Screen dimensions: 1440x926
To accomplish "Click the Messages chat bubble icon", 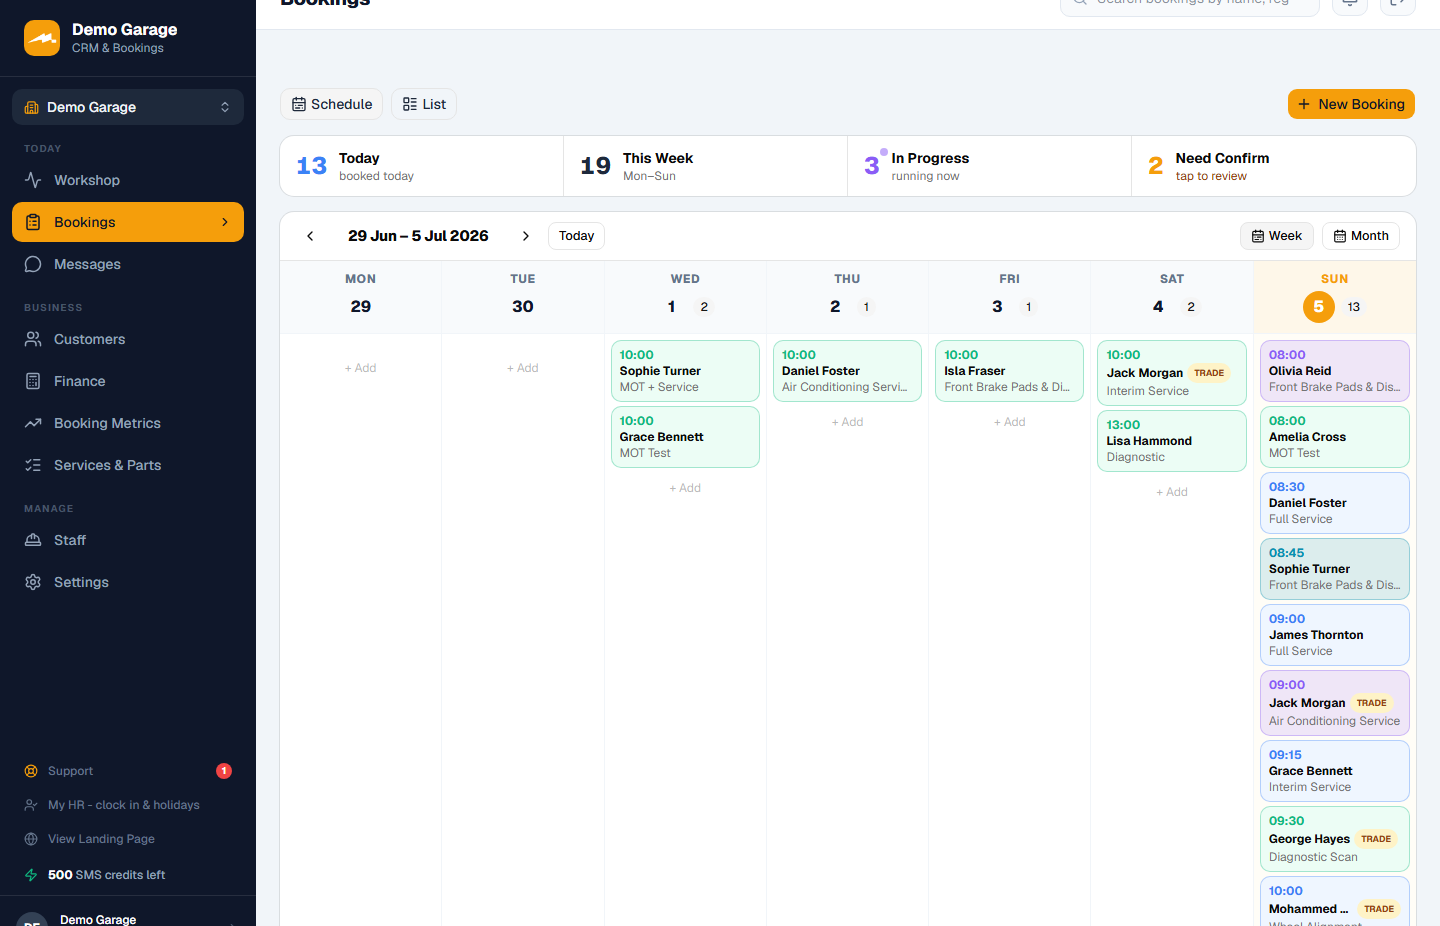I will pyautogui.click(x=33, y=264).
